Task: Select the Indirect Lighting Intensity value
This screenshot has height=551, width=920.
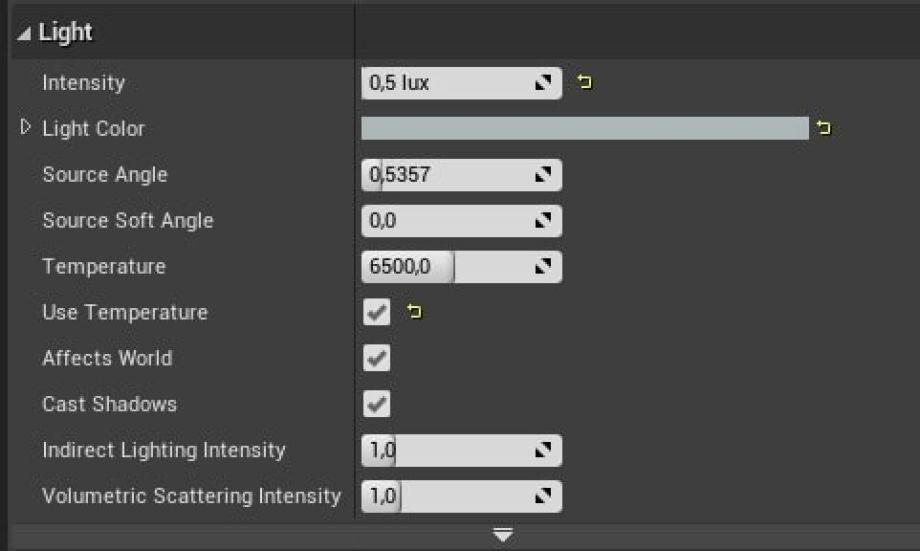Action: (440, 451)
